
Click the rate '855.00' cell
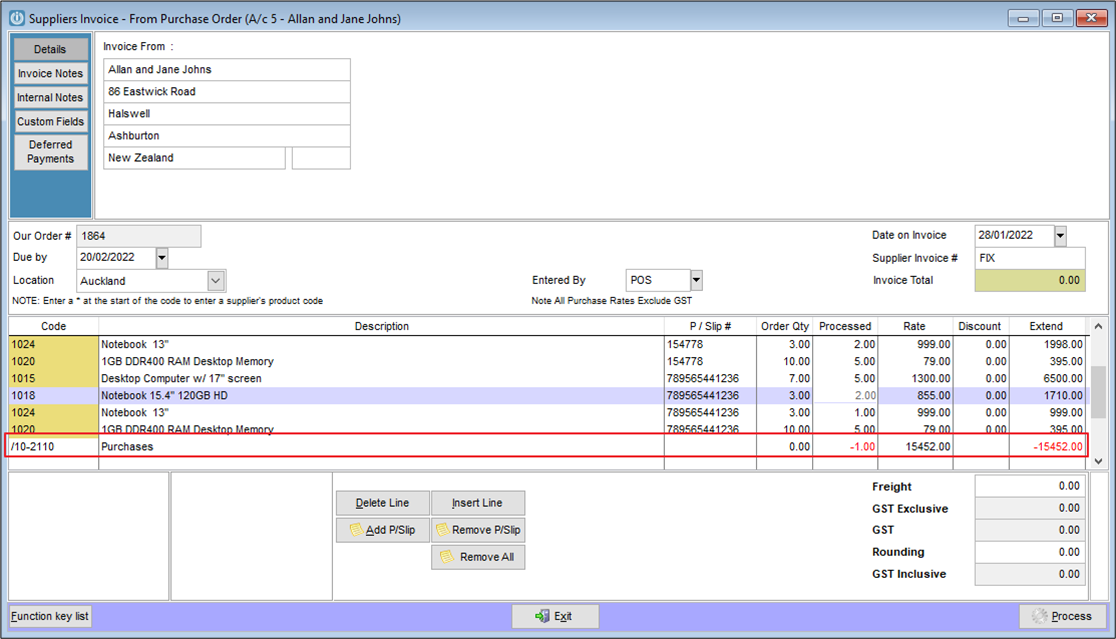point(915,396)
